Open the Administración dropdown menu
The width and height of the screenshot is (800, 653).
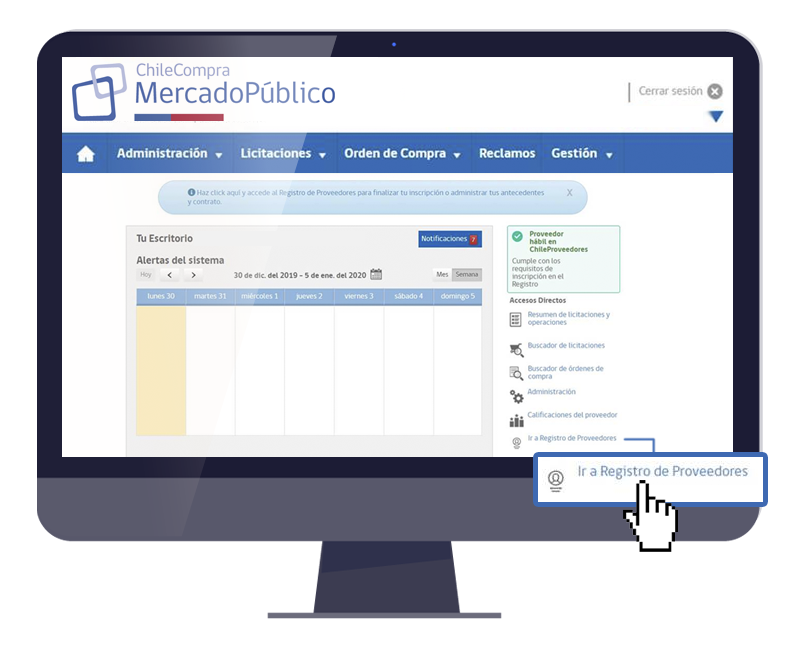click(x=169, y=154)
